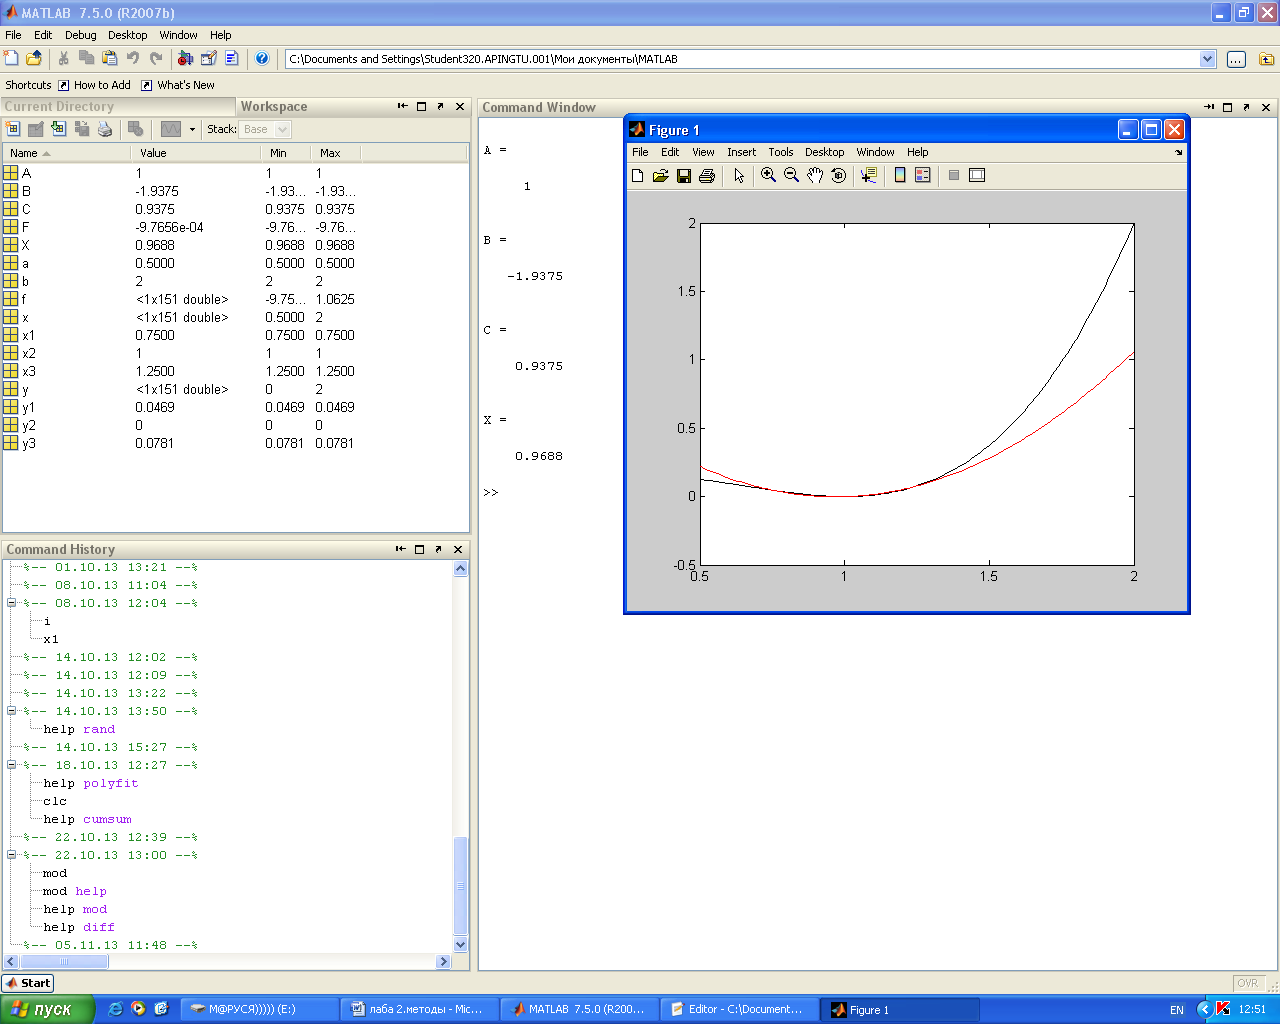Toggle Insert Legend in Figure 1 toolbar
The width and height of the screenshot is (1280, 1024).
pos(923,175)
